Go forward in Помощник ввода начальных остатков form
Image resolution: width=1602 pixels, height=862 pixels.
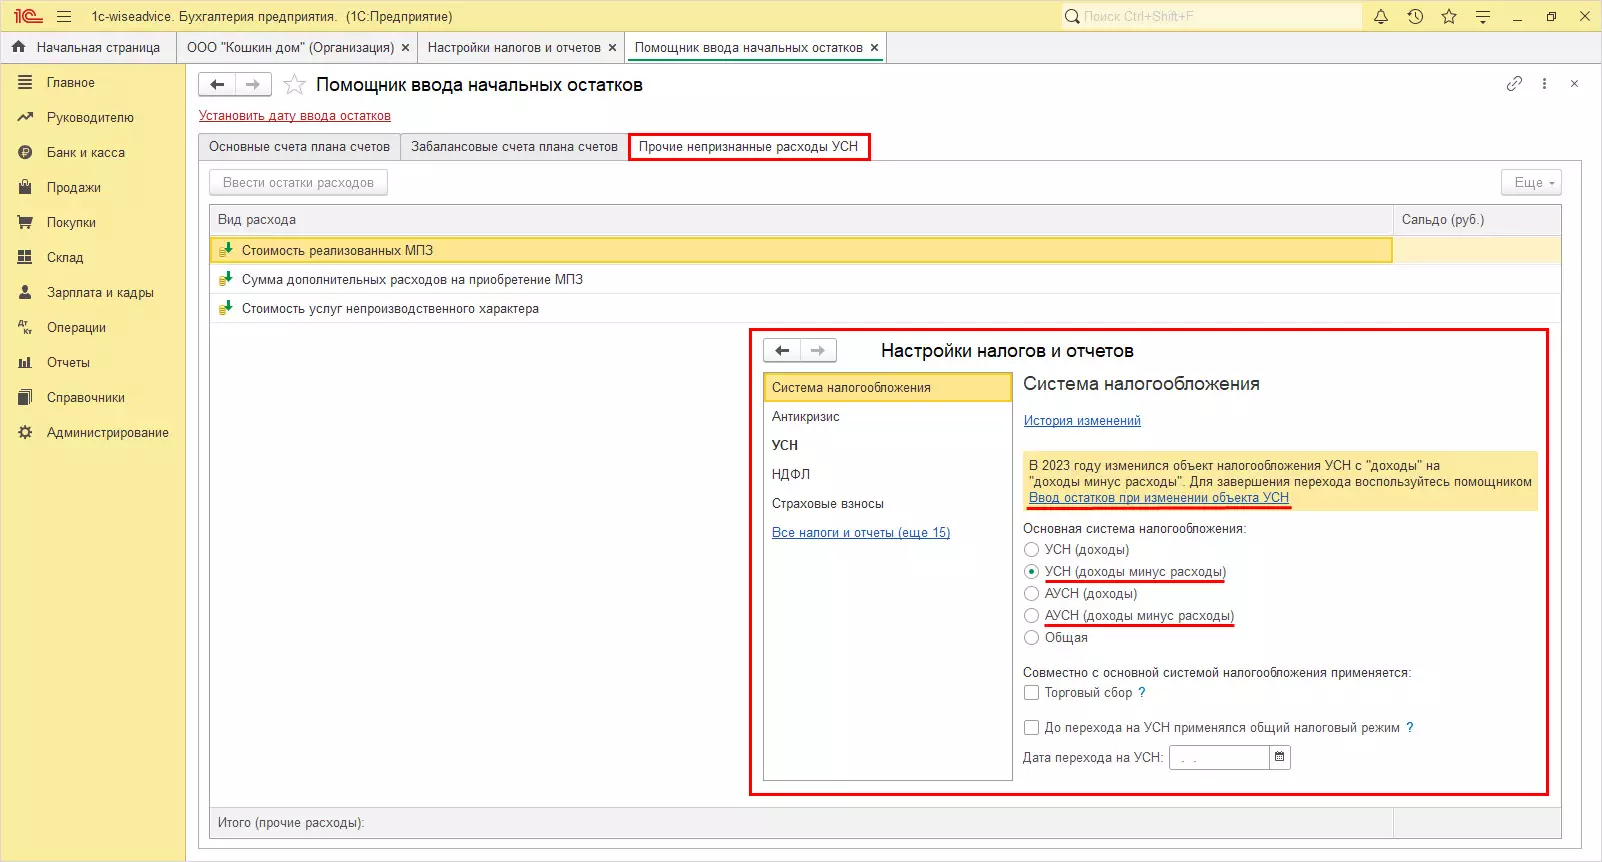[253, 85]
